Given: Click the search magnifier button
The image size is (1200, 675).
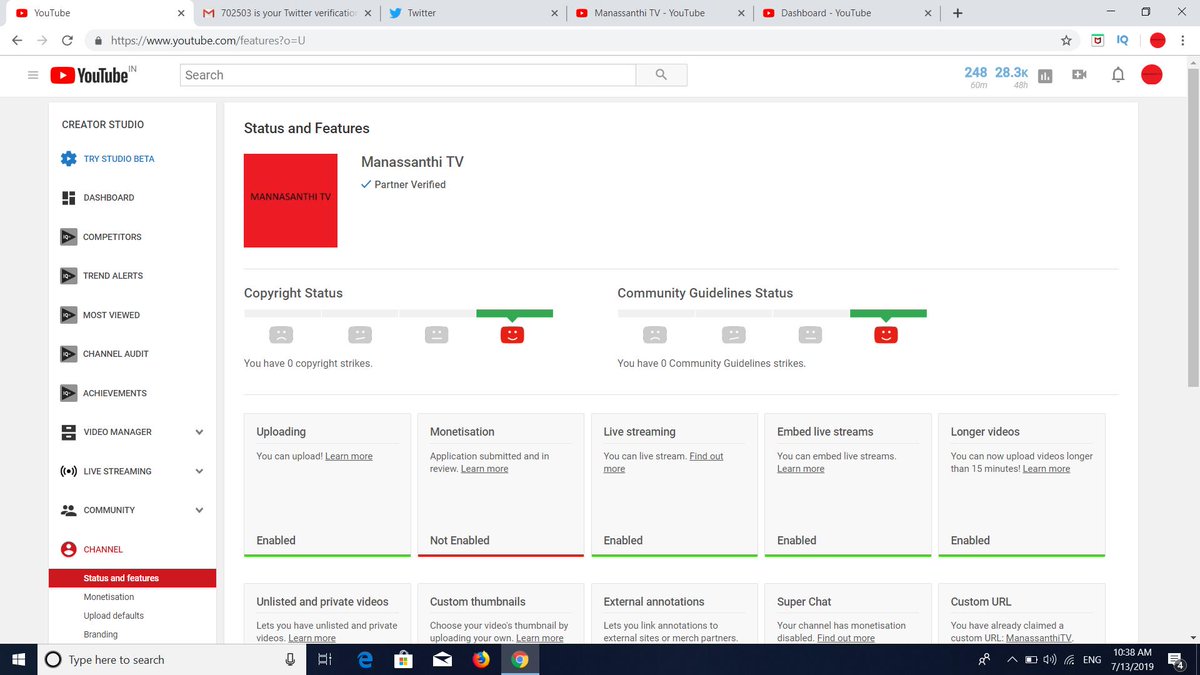Looking at the screenshot, I should pos(661,75).
